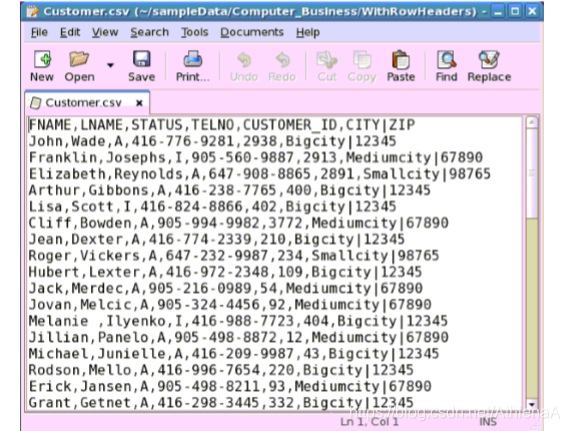
Task: Open the View menu
Action: point(105,32)
